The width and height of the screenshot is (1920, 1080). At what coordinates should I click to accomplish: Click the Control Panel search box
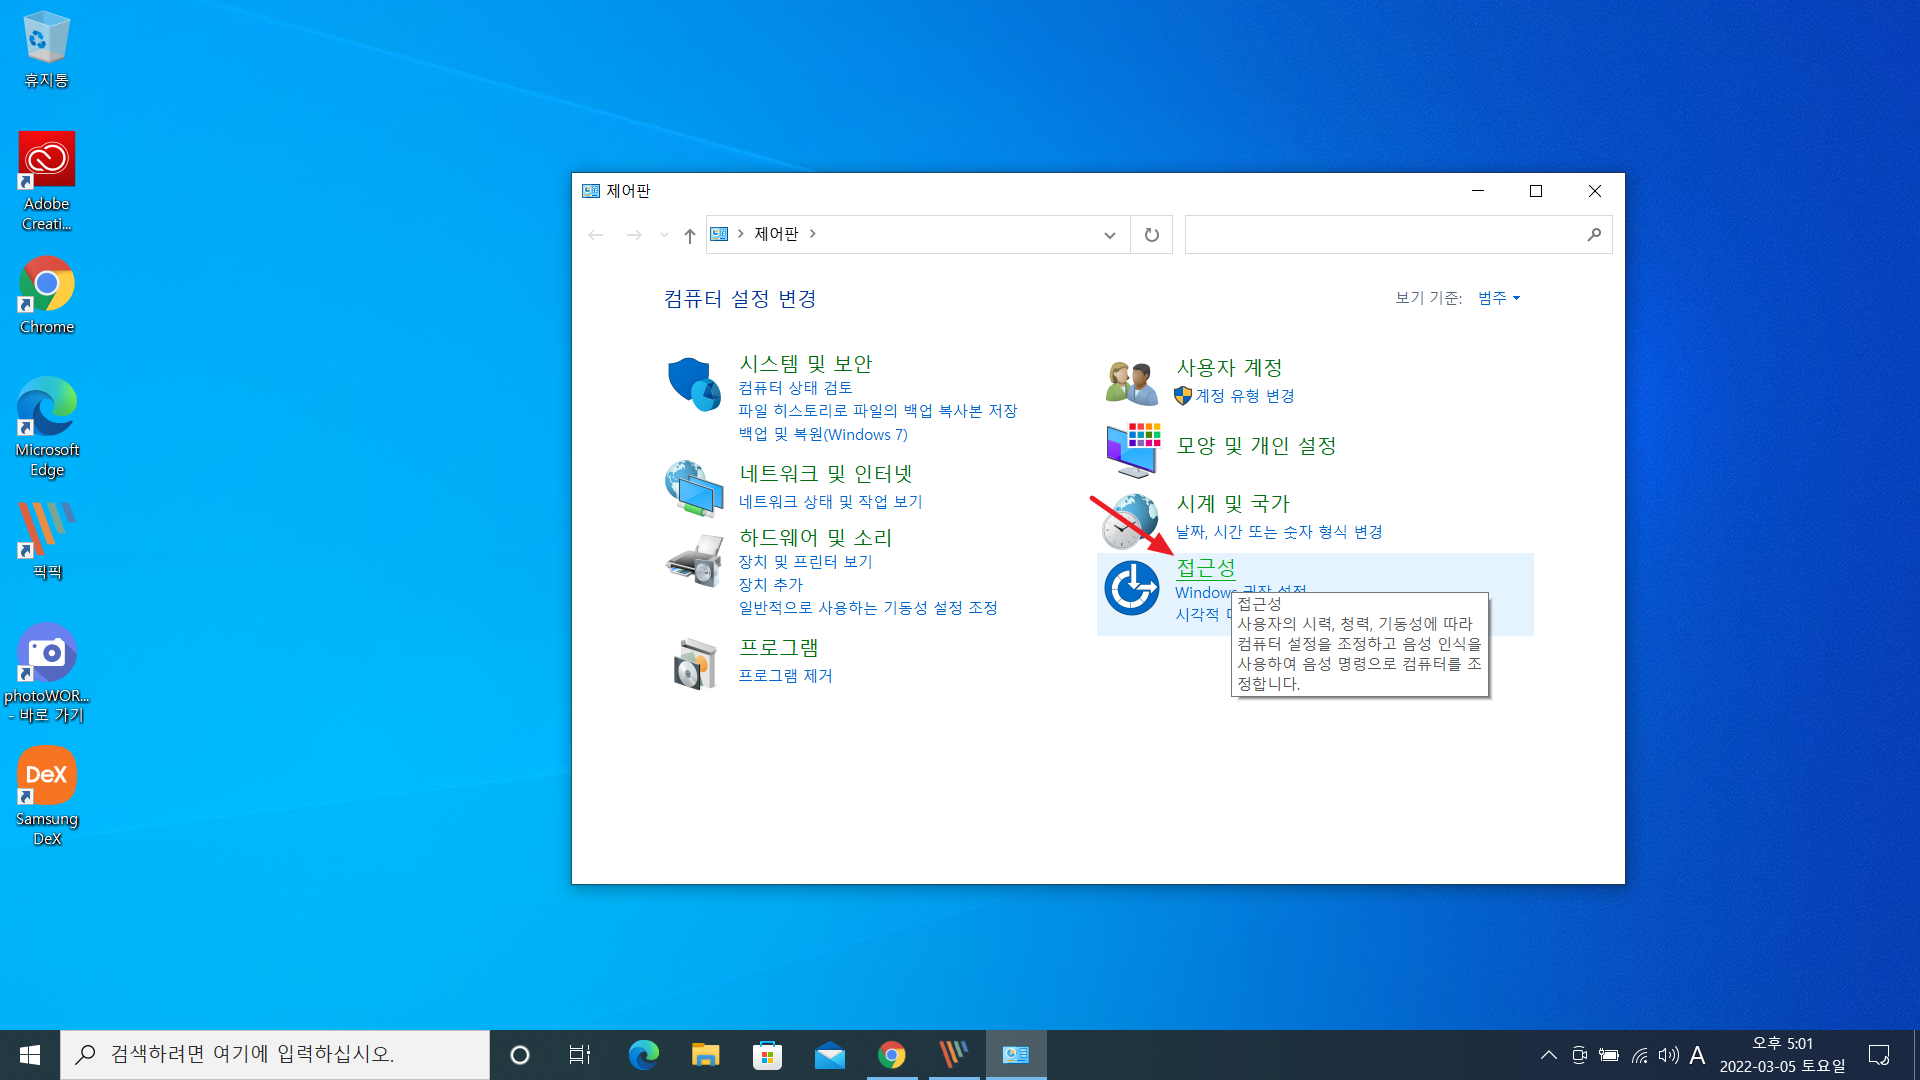[1385, 235]
